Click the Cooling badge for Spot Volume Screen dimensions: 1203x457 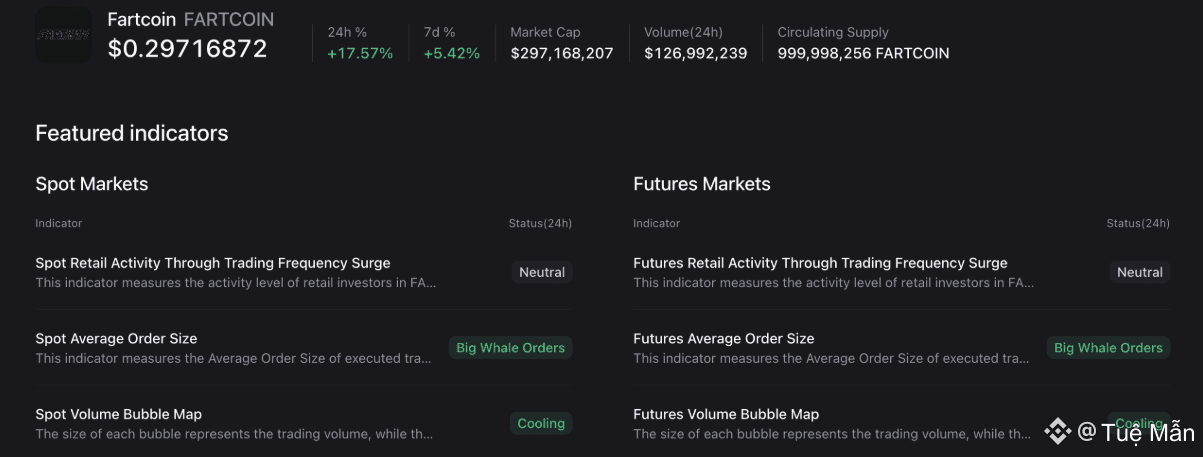click(x=541, y=423)
